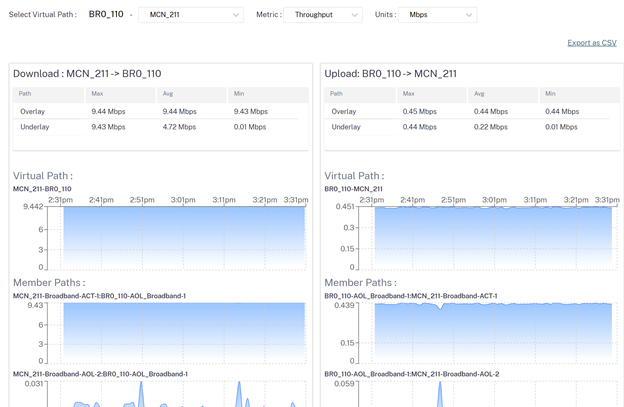Viewport: 624px width, 407px height.
Task: Click the Path column header in Download table
Action: 49,94
